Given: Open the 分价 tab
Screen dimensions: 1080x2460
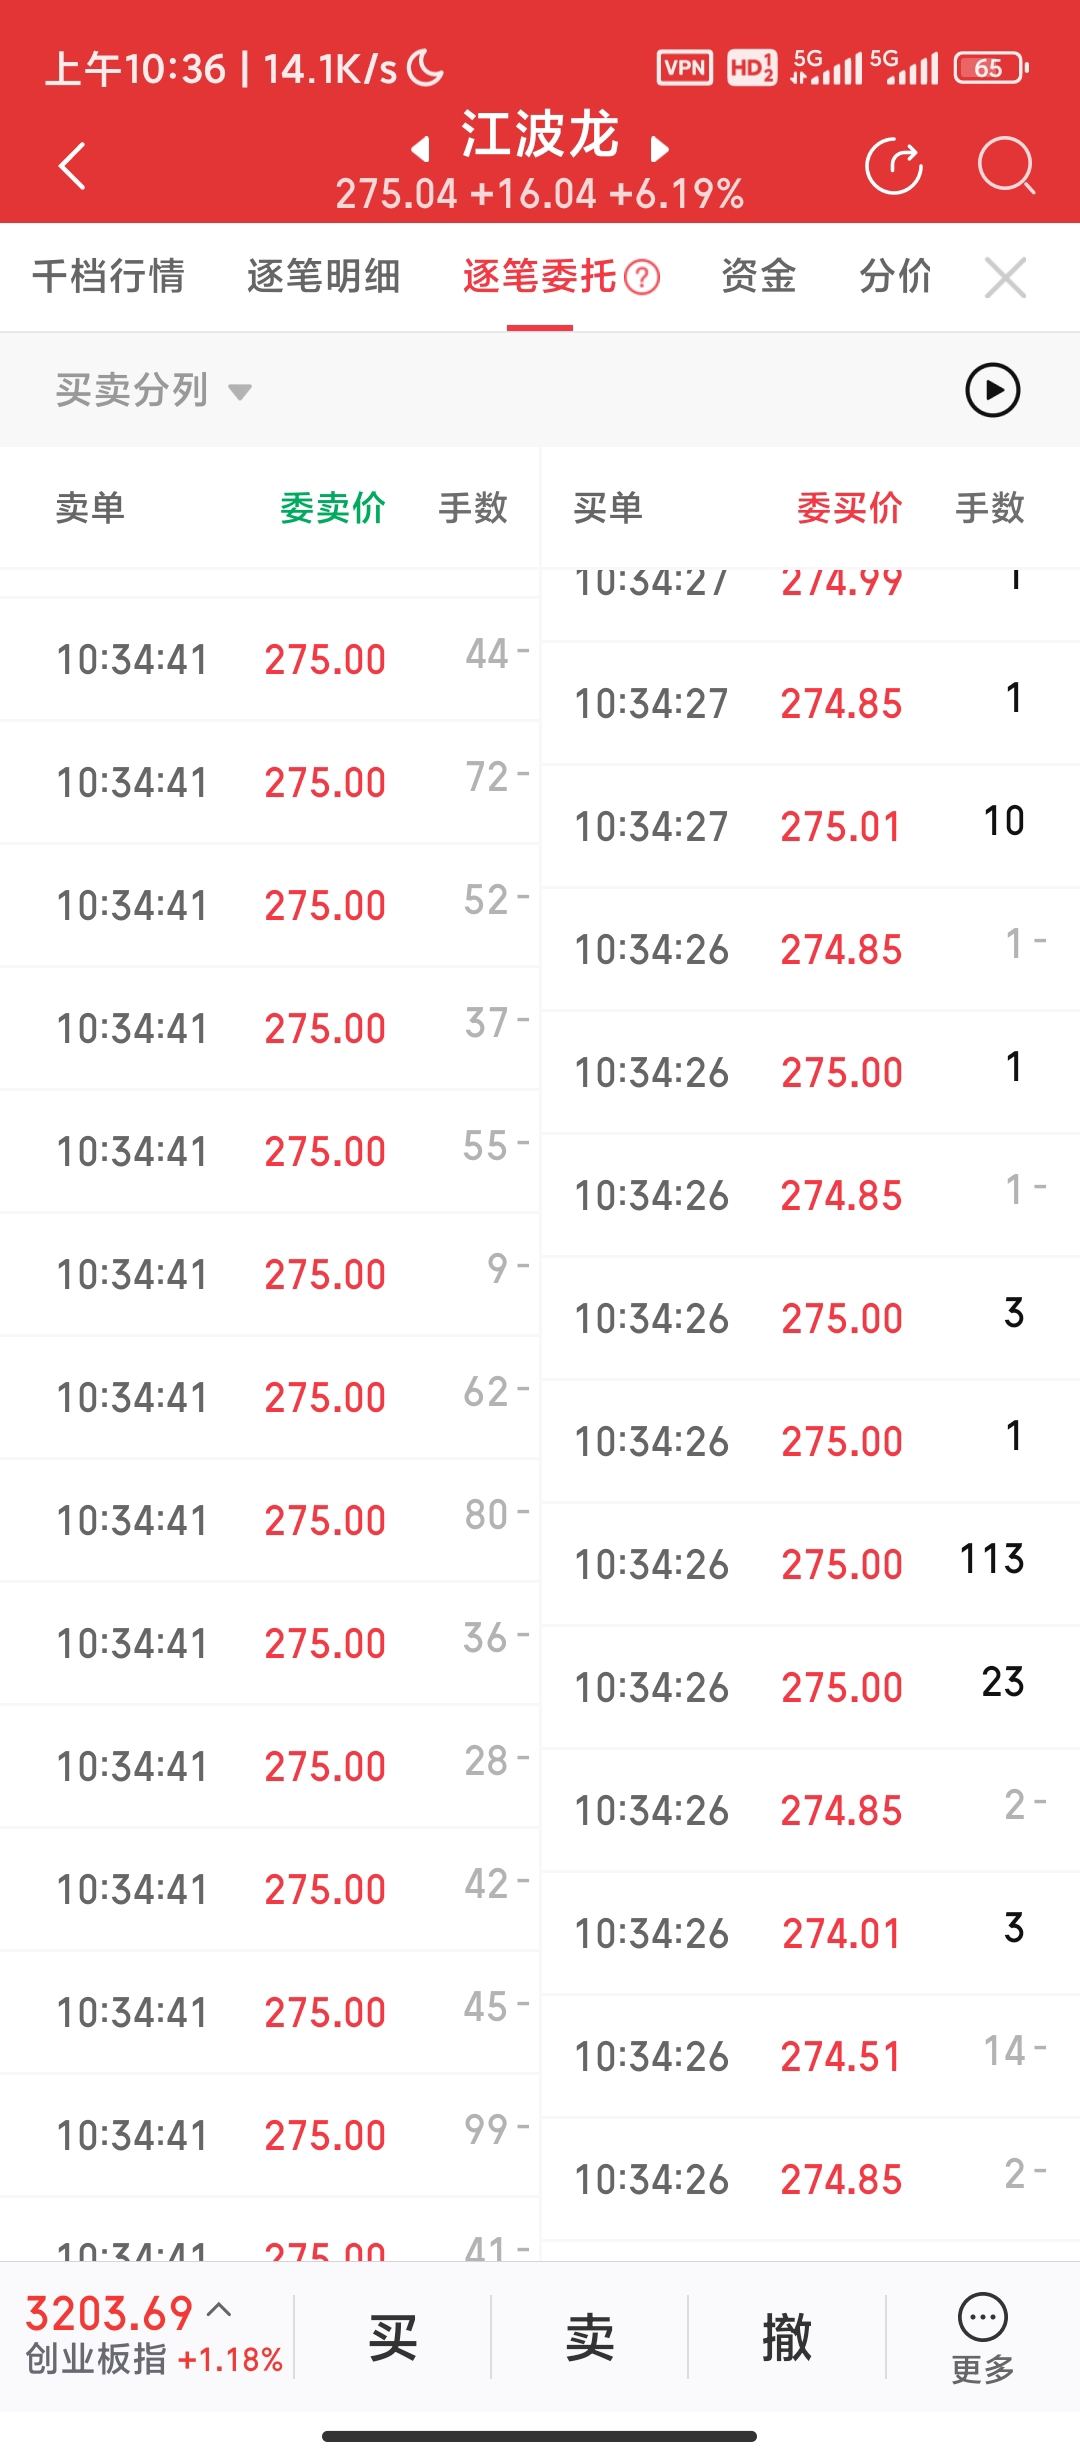Looking at the screenshot, I should point(895,277).
